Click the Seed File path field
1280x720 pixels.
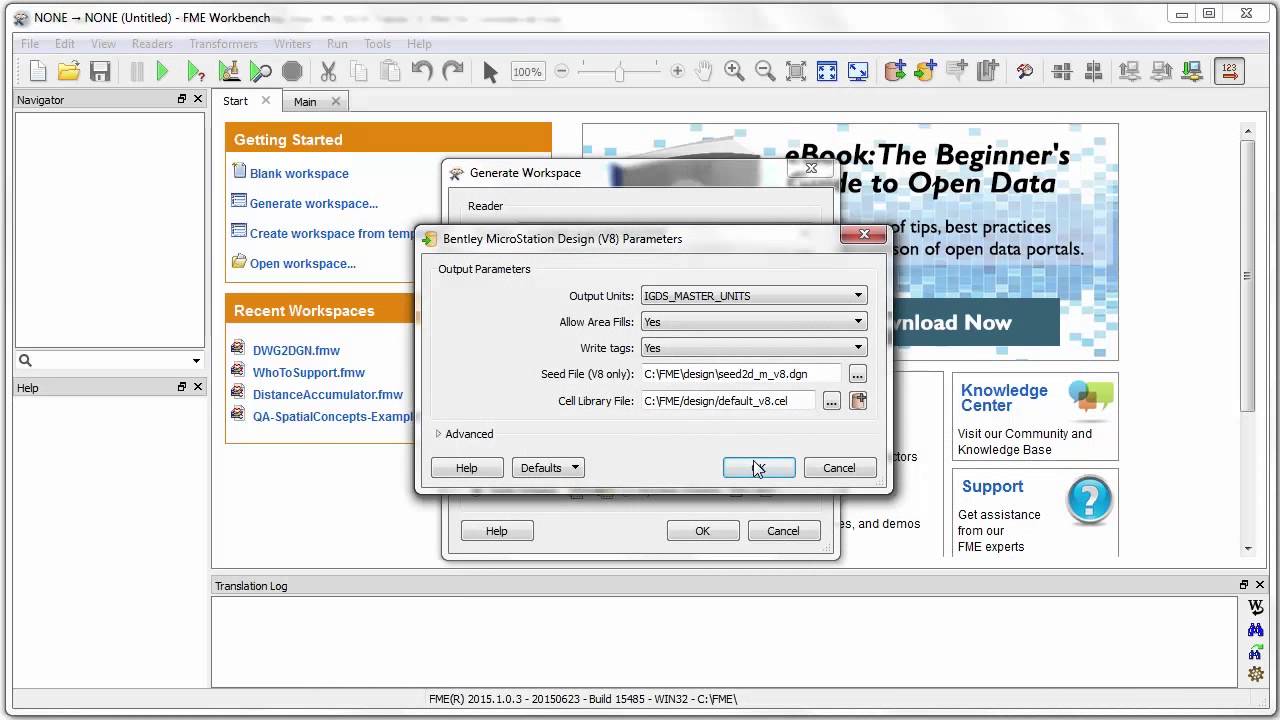(x=741, y=374)
